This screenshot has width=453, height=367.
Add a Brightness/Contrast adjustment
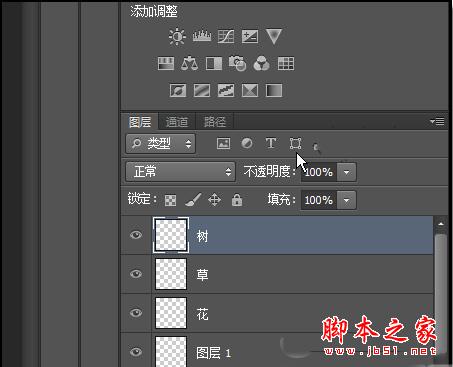tap(177, 36)
